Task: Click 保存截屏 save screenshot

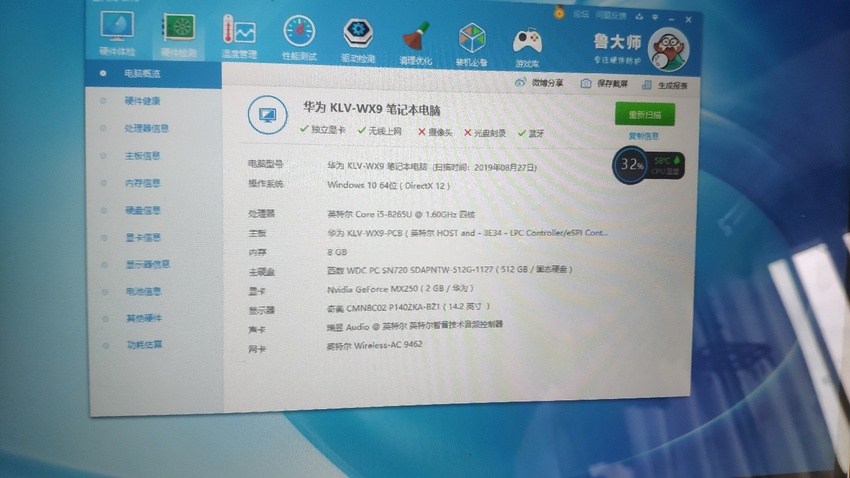Action: [x=604, y=83]
